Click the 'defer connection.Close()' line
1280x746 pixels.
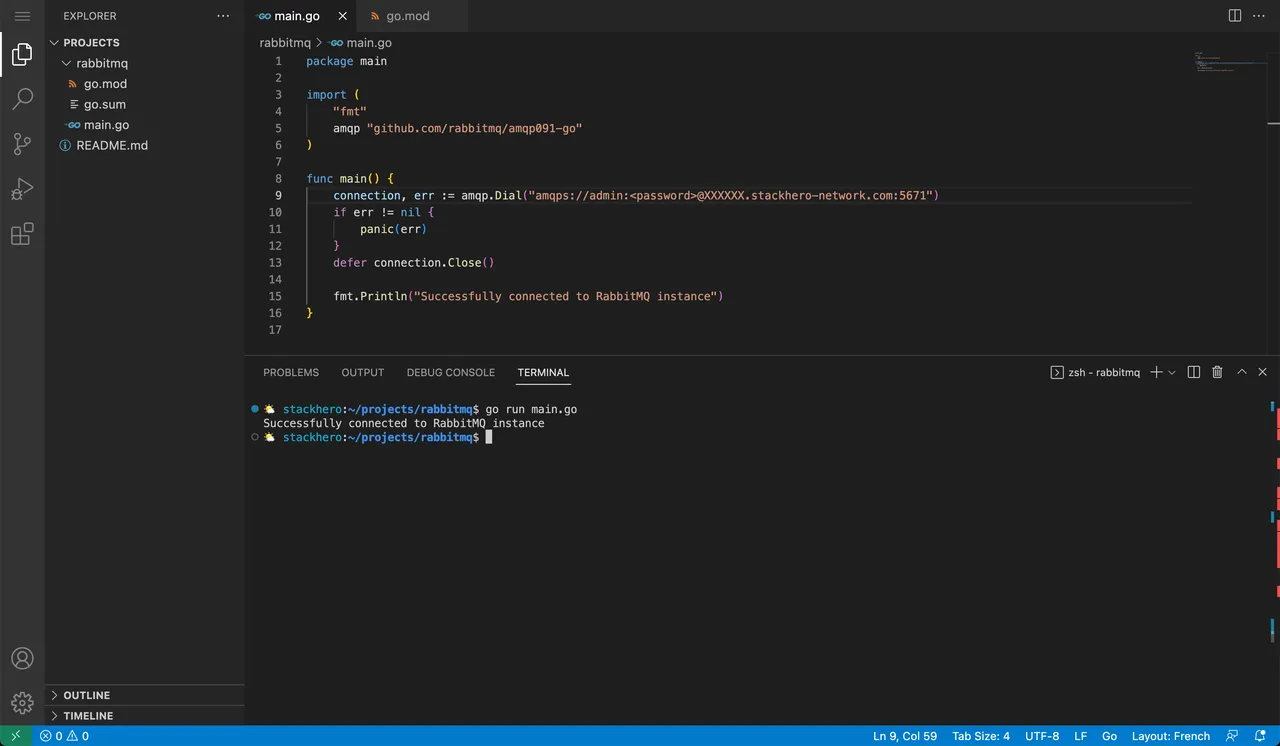tap(414, 262)
